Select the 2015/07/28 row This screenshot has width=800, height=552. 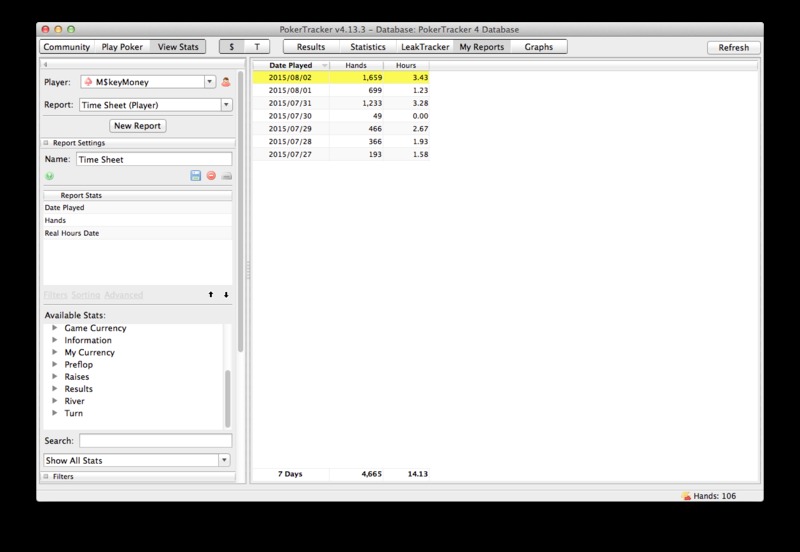pyautogui.click(x=341, y=141)
